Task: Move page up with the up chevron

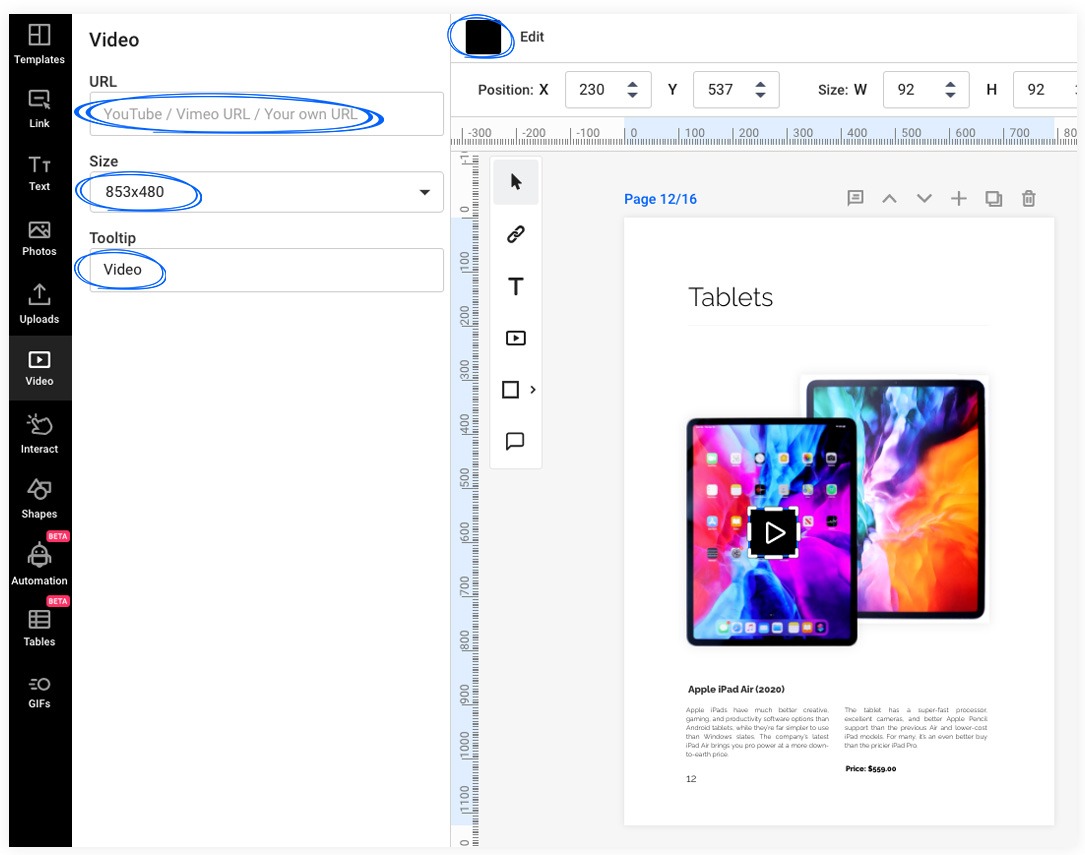Action: 890,199
